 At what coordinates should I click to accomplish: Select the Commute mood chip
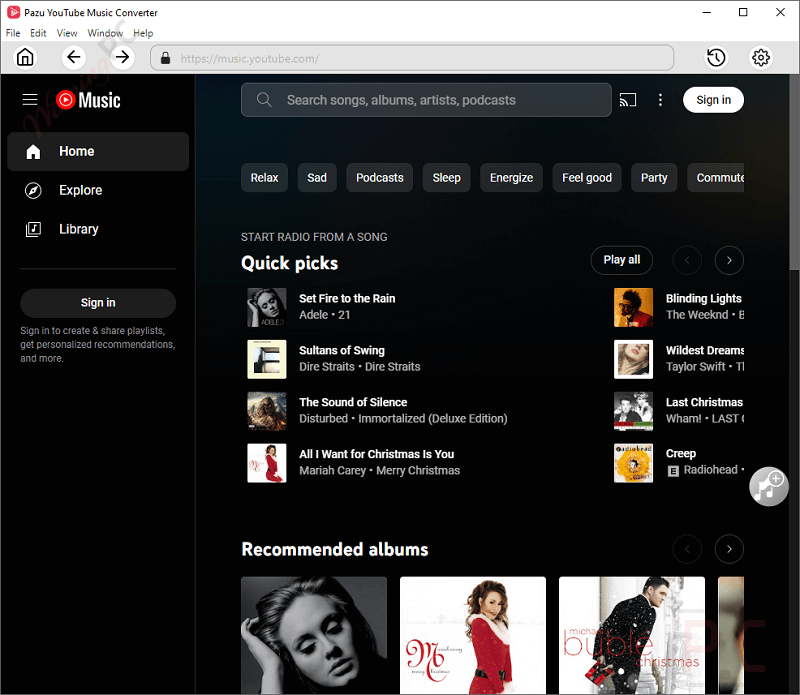point(716,178)
